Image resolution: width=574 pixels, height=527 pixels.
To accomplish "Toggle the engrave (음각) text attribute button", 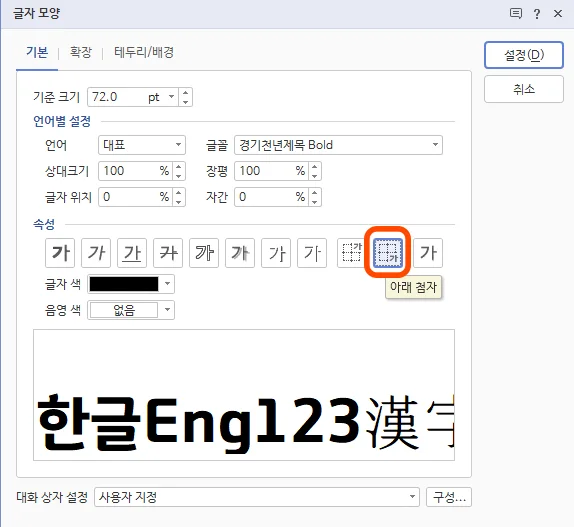I will tap(312, 253).
